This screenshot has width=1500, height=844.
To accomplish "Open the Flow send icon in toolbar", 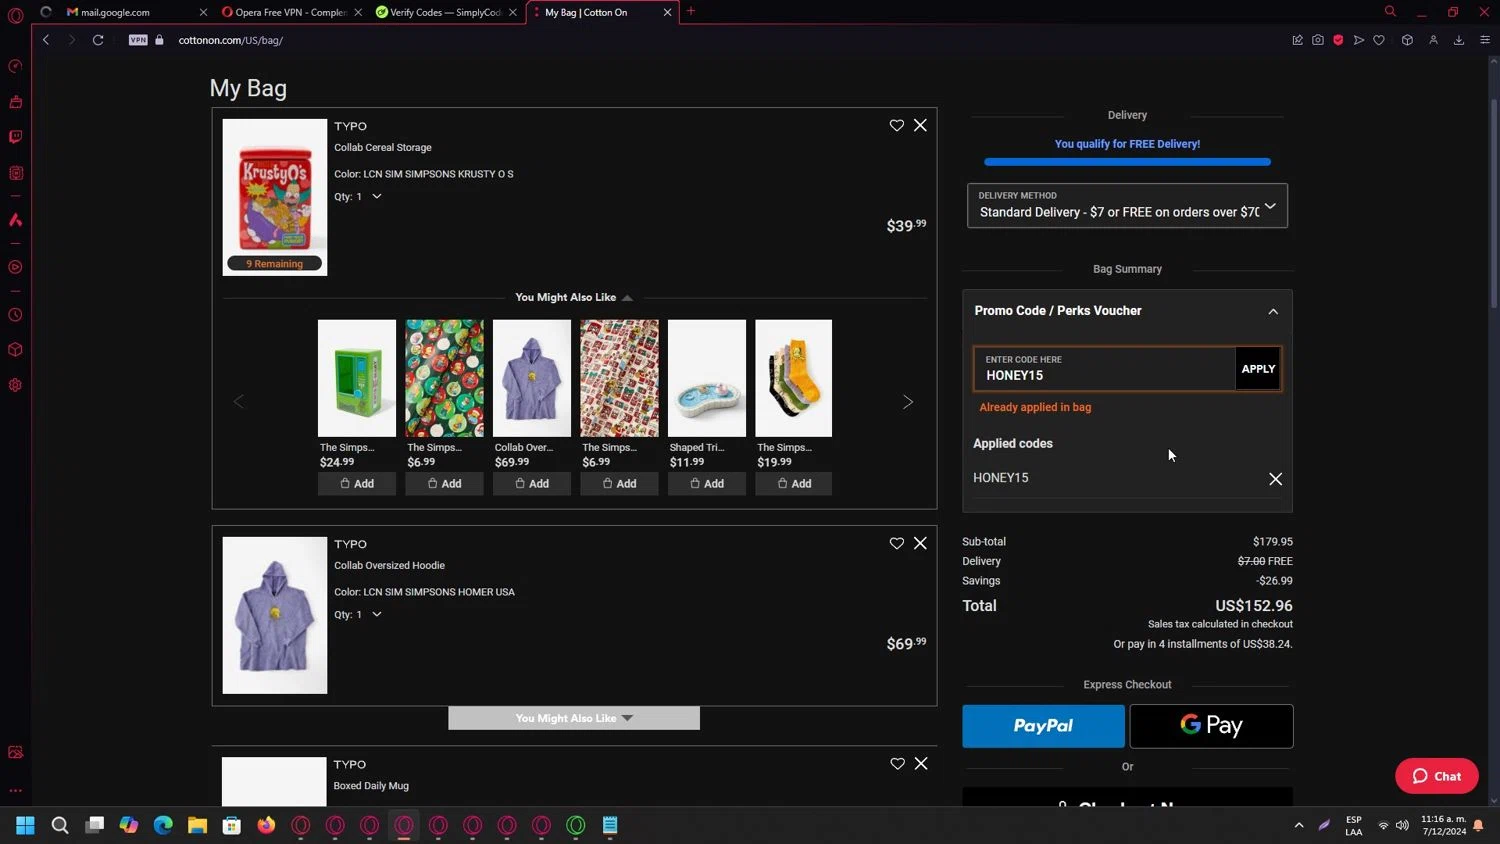I will point(1358,40).
